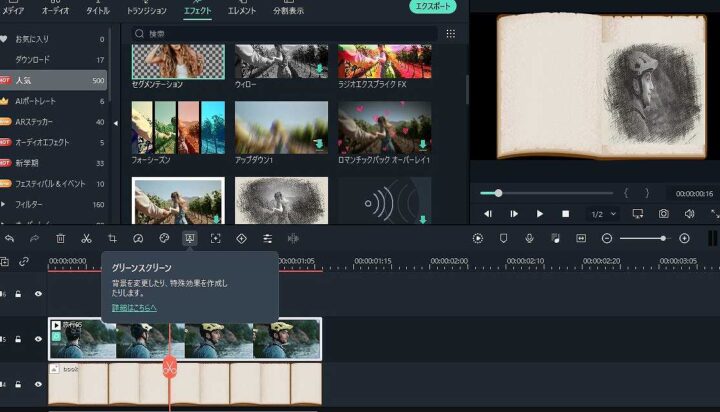
Task: Open the エレメント tab
Action: point(241,11)
